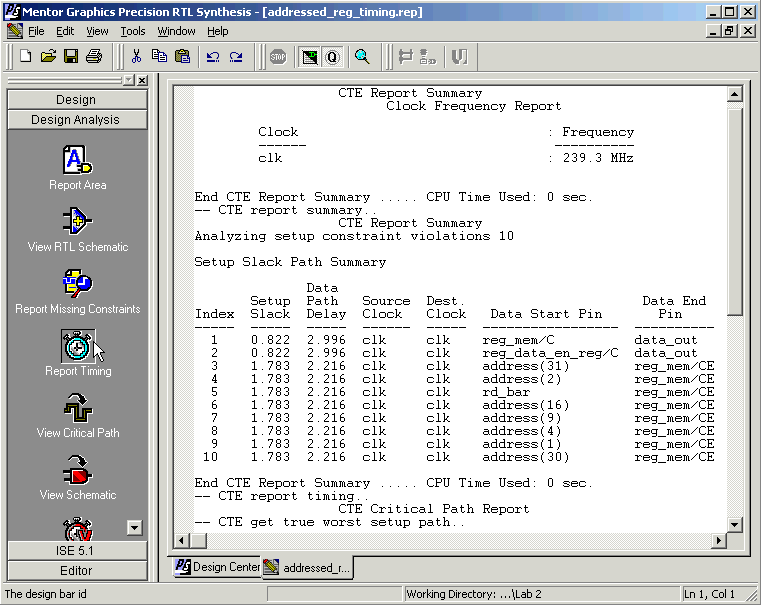Minimize the inner document window

[x=713, y=31]
